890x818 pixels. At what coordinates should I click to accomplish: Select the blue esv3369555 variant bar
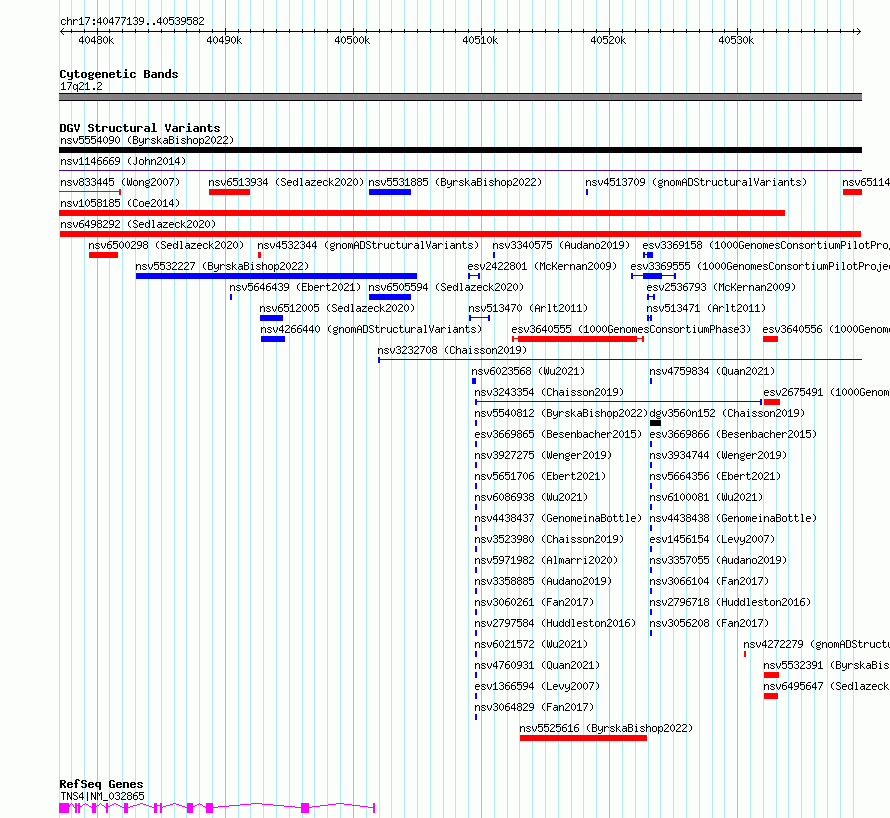(653, 276)
